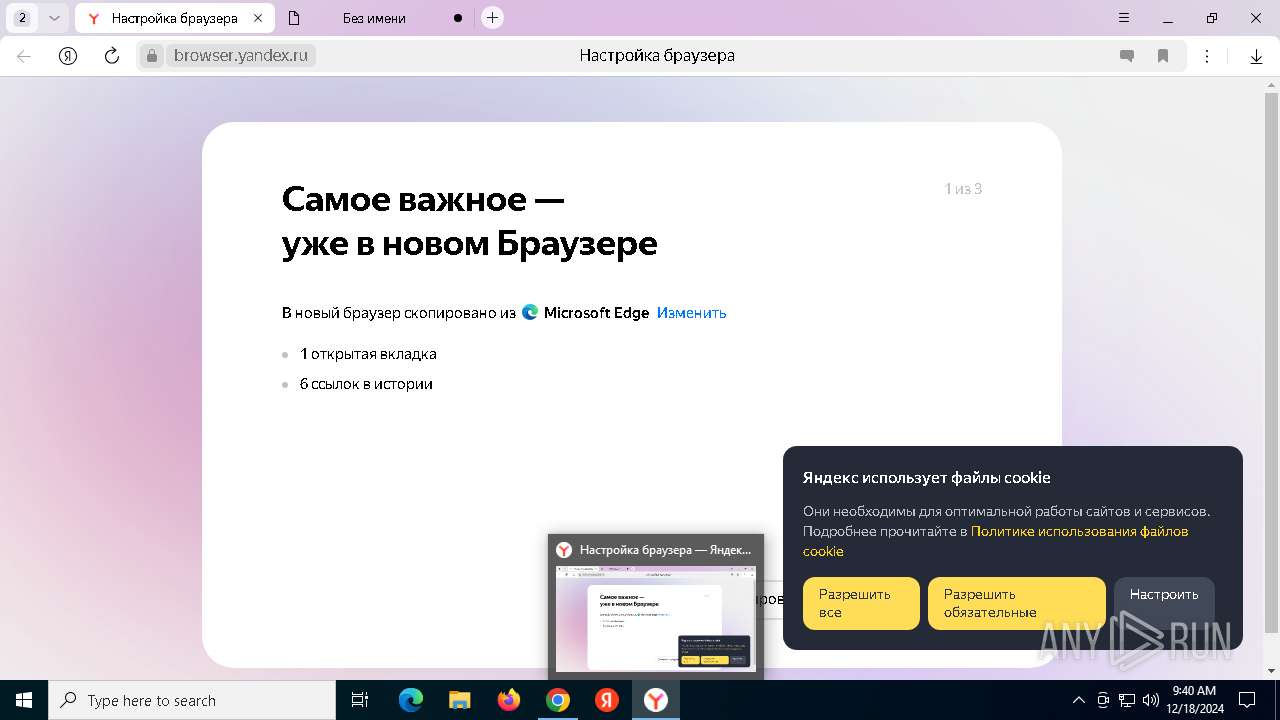This screenshot has height=720, width=1280.
Task: Click the Yandex Я home button
Action: point(68,56)
